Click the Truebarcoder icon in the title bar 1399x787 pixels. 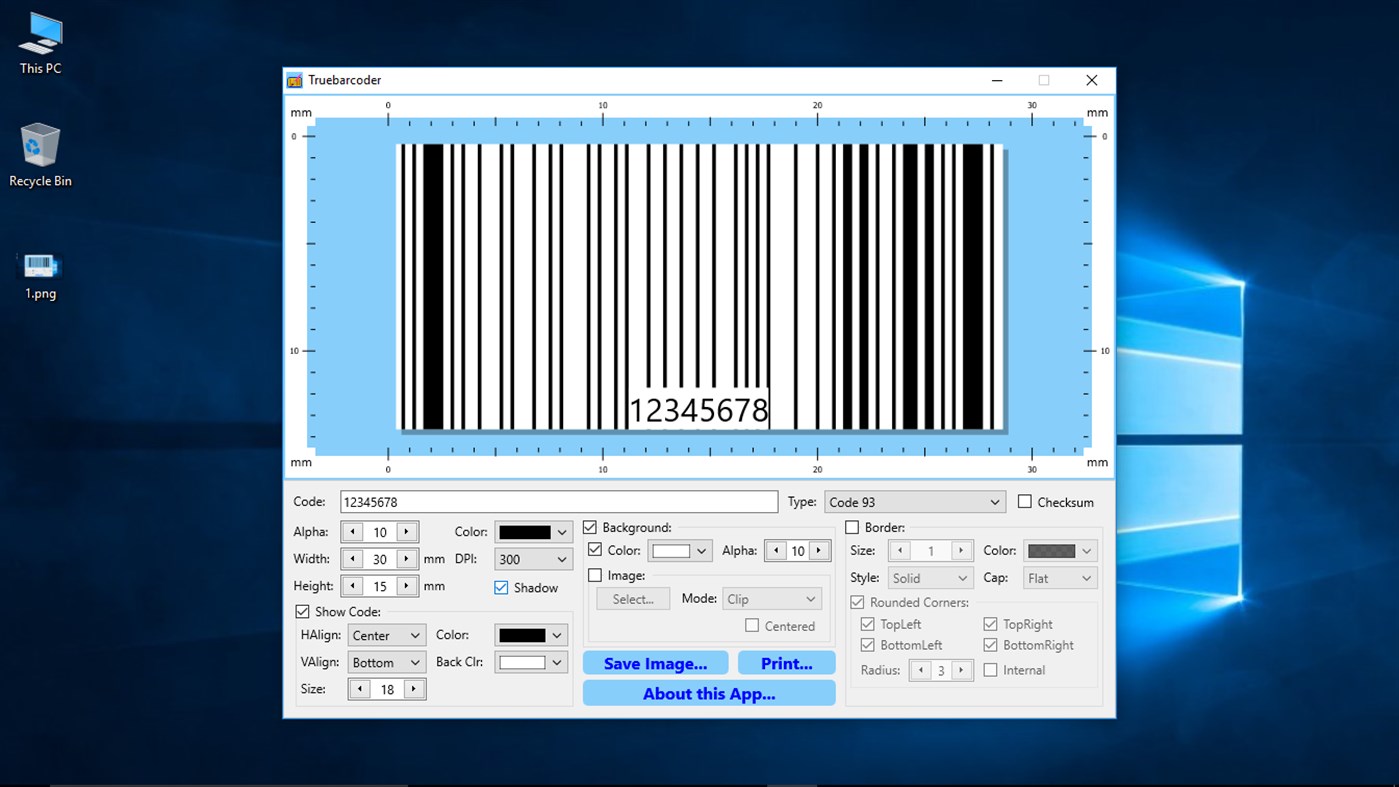(x=294, y=80)
